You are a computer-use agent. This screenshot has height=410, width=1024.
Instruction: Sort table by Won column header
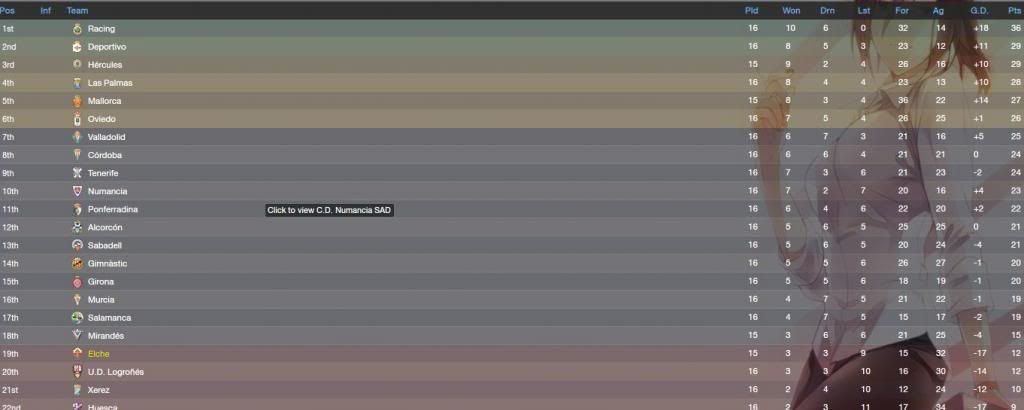tap(791, 10)
